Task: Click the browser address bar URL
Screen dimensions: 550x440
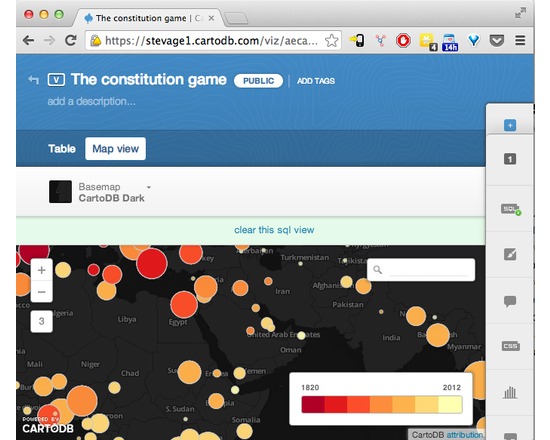Action: [211, 41]
